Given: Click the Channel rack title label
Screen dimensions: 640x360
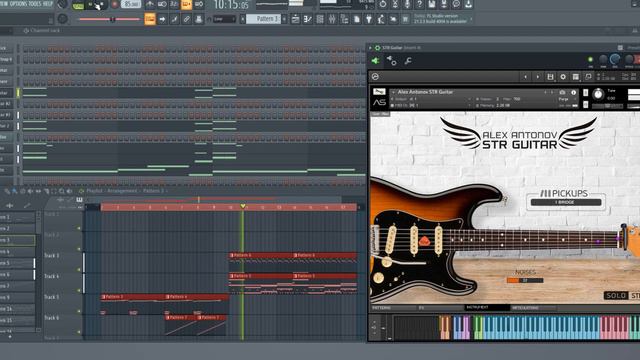Looking at the screenshot, I should click(x=45, y=31).
